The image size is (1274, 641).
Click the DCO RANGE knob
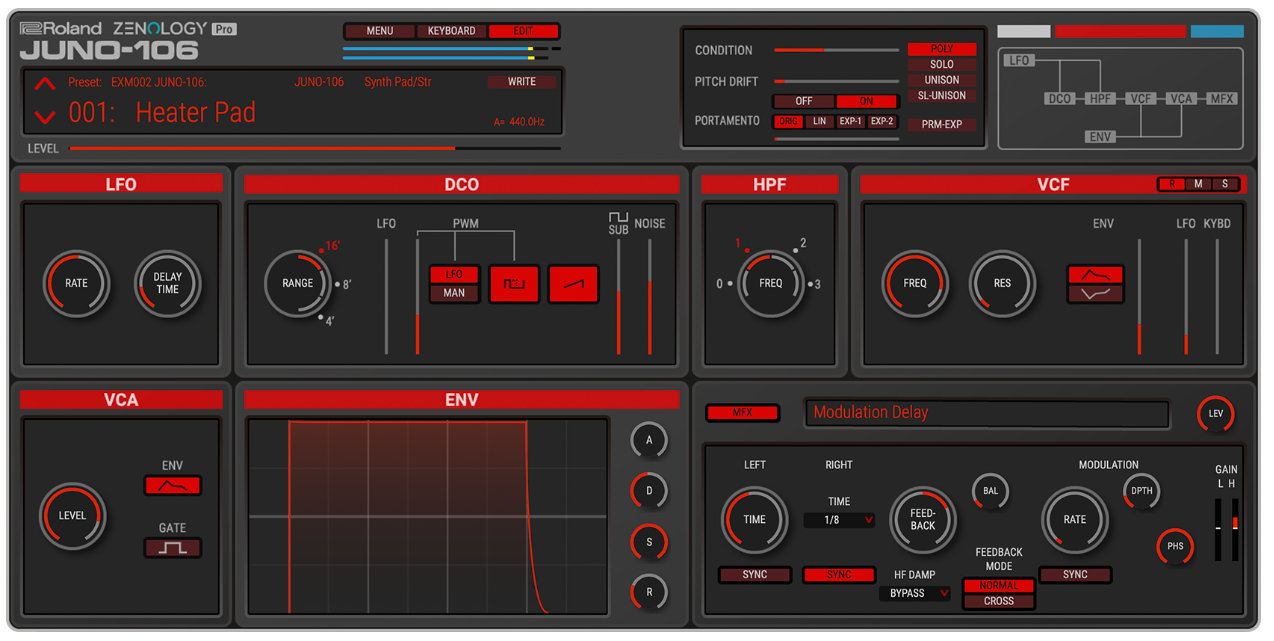point(298,284)
